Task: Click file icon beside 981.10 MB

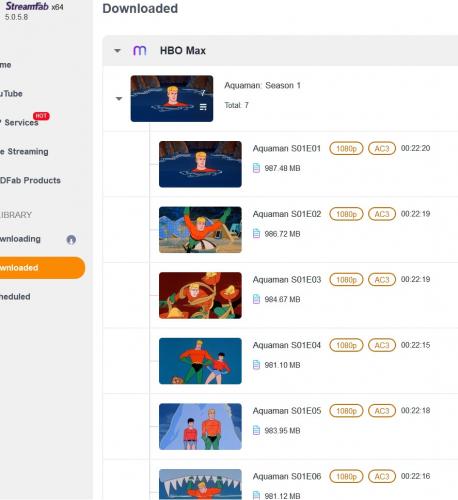Action: coord(256,365)
